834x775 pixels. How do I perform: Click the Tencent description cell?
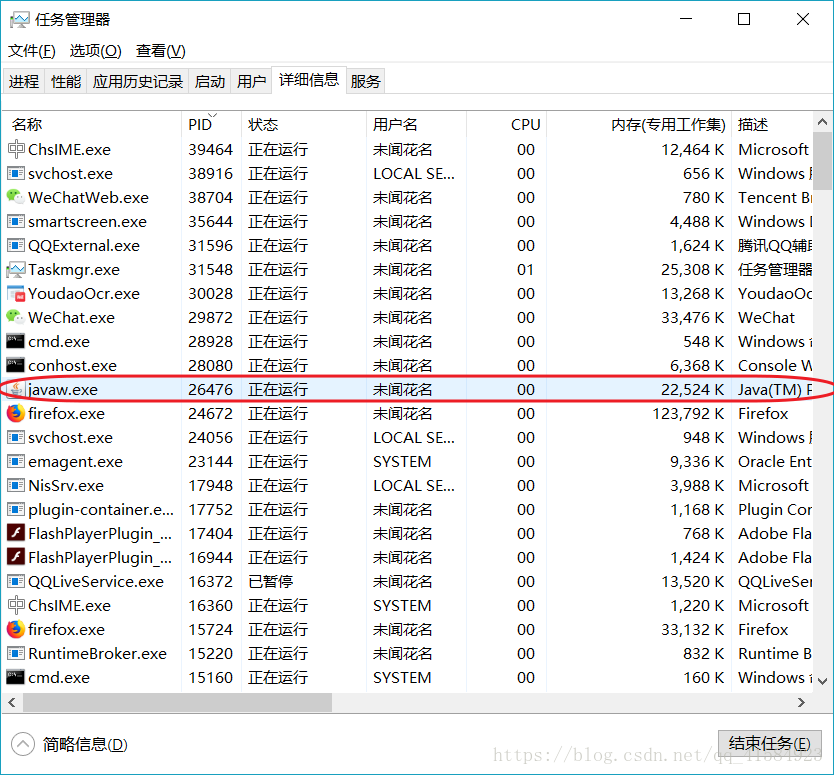coord(774,197)
